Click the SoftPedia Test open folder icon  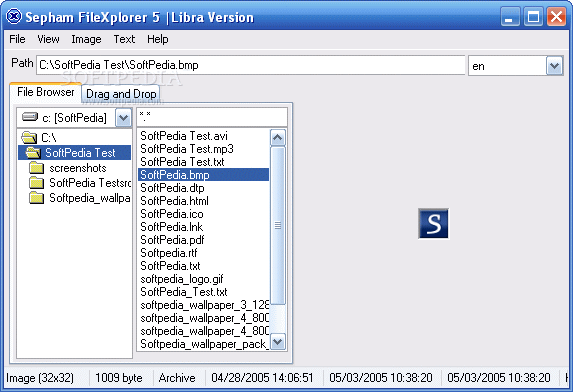tap(33, 153)
